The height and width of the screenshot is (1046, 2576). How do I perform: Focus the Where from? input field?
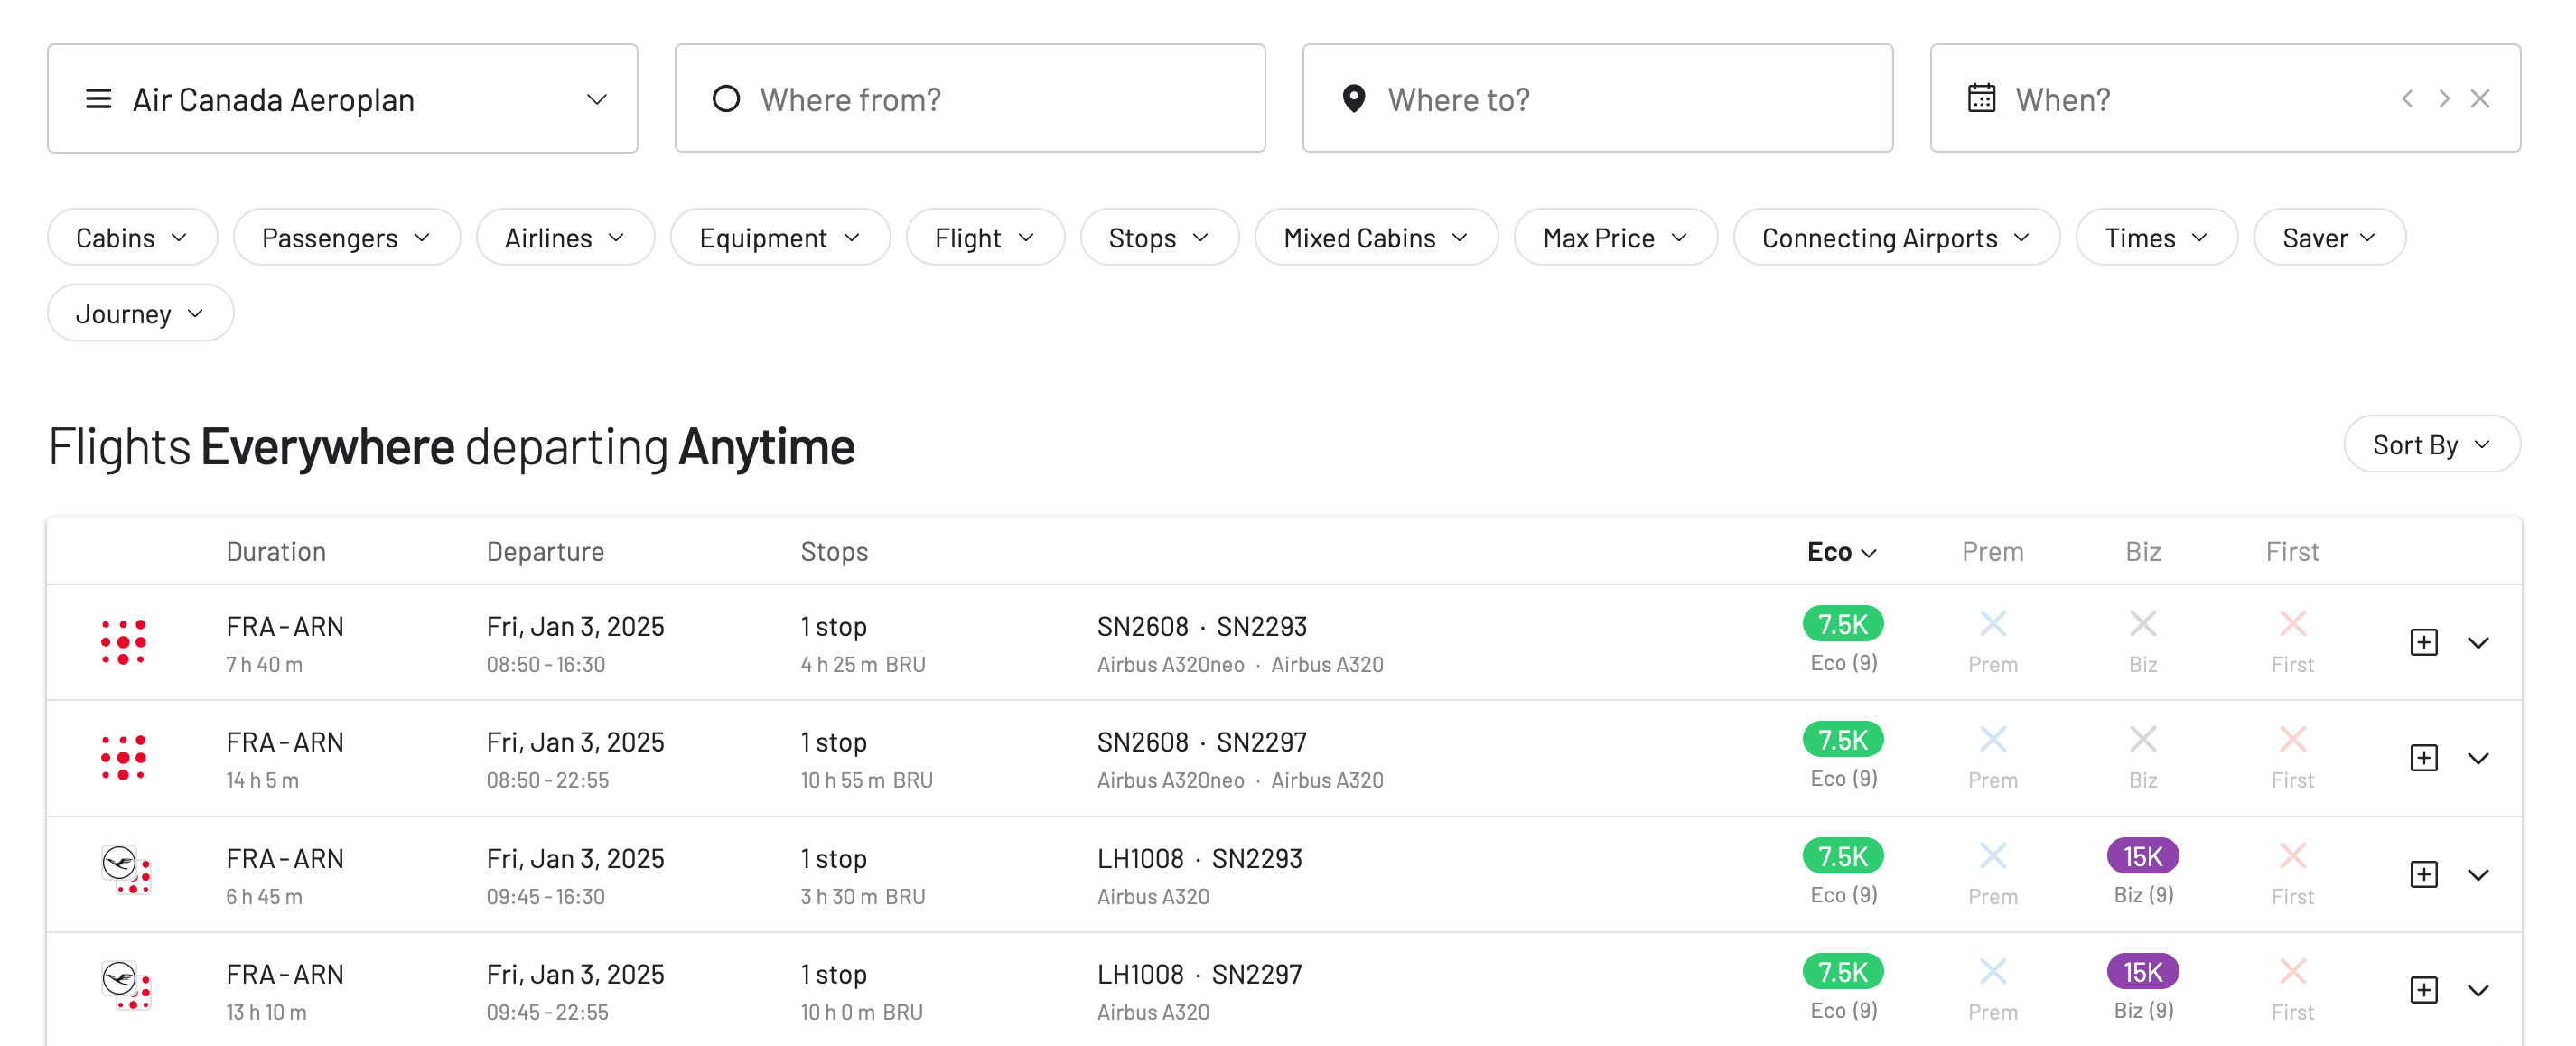tap(970, 98)
